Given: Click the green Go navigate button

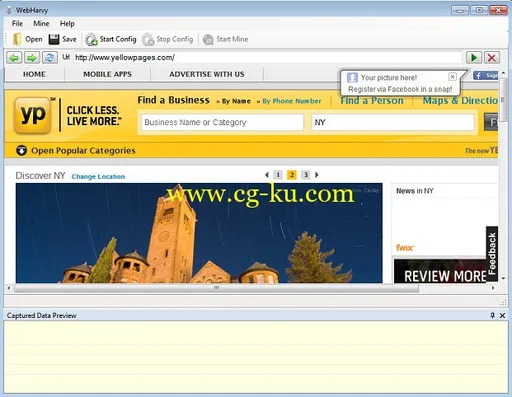Looking at the screenshot, I should 474,58.
